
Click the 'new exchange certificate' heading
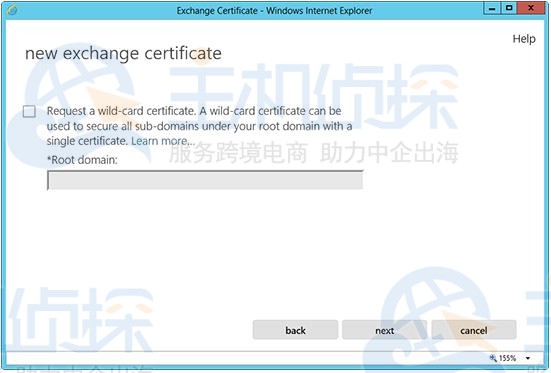pos(123,54)
